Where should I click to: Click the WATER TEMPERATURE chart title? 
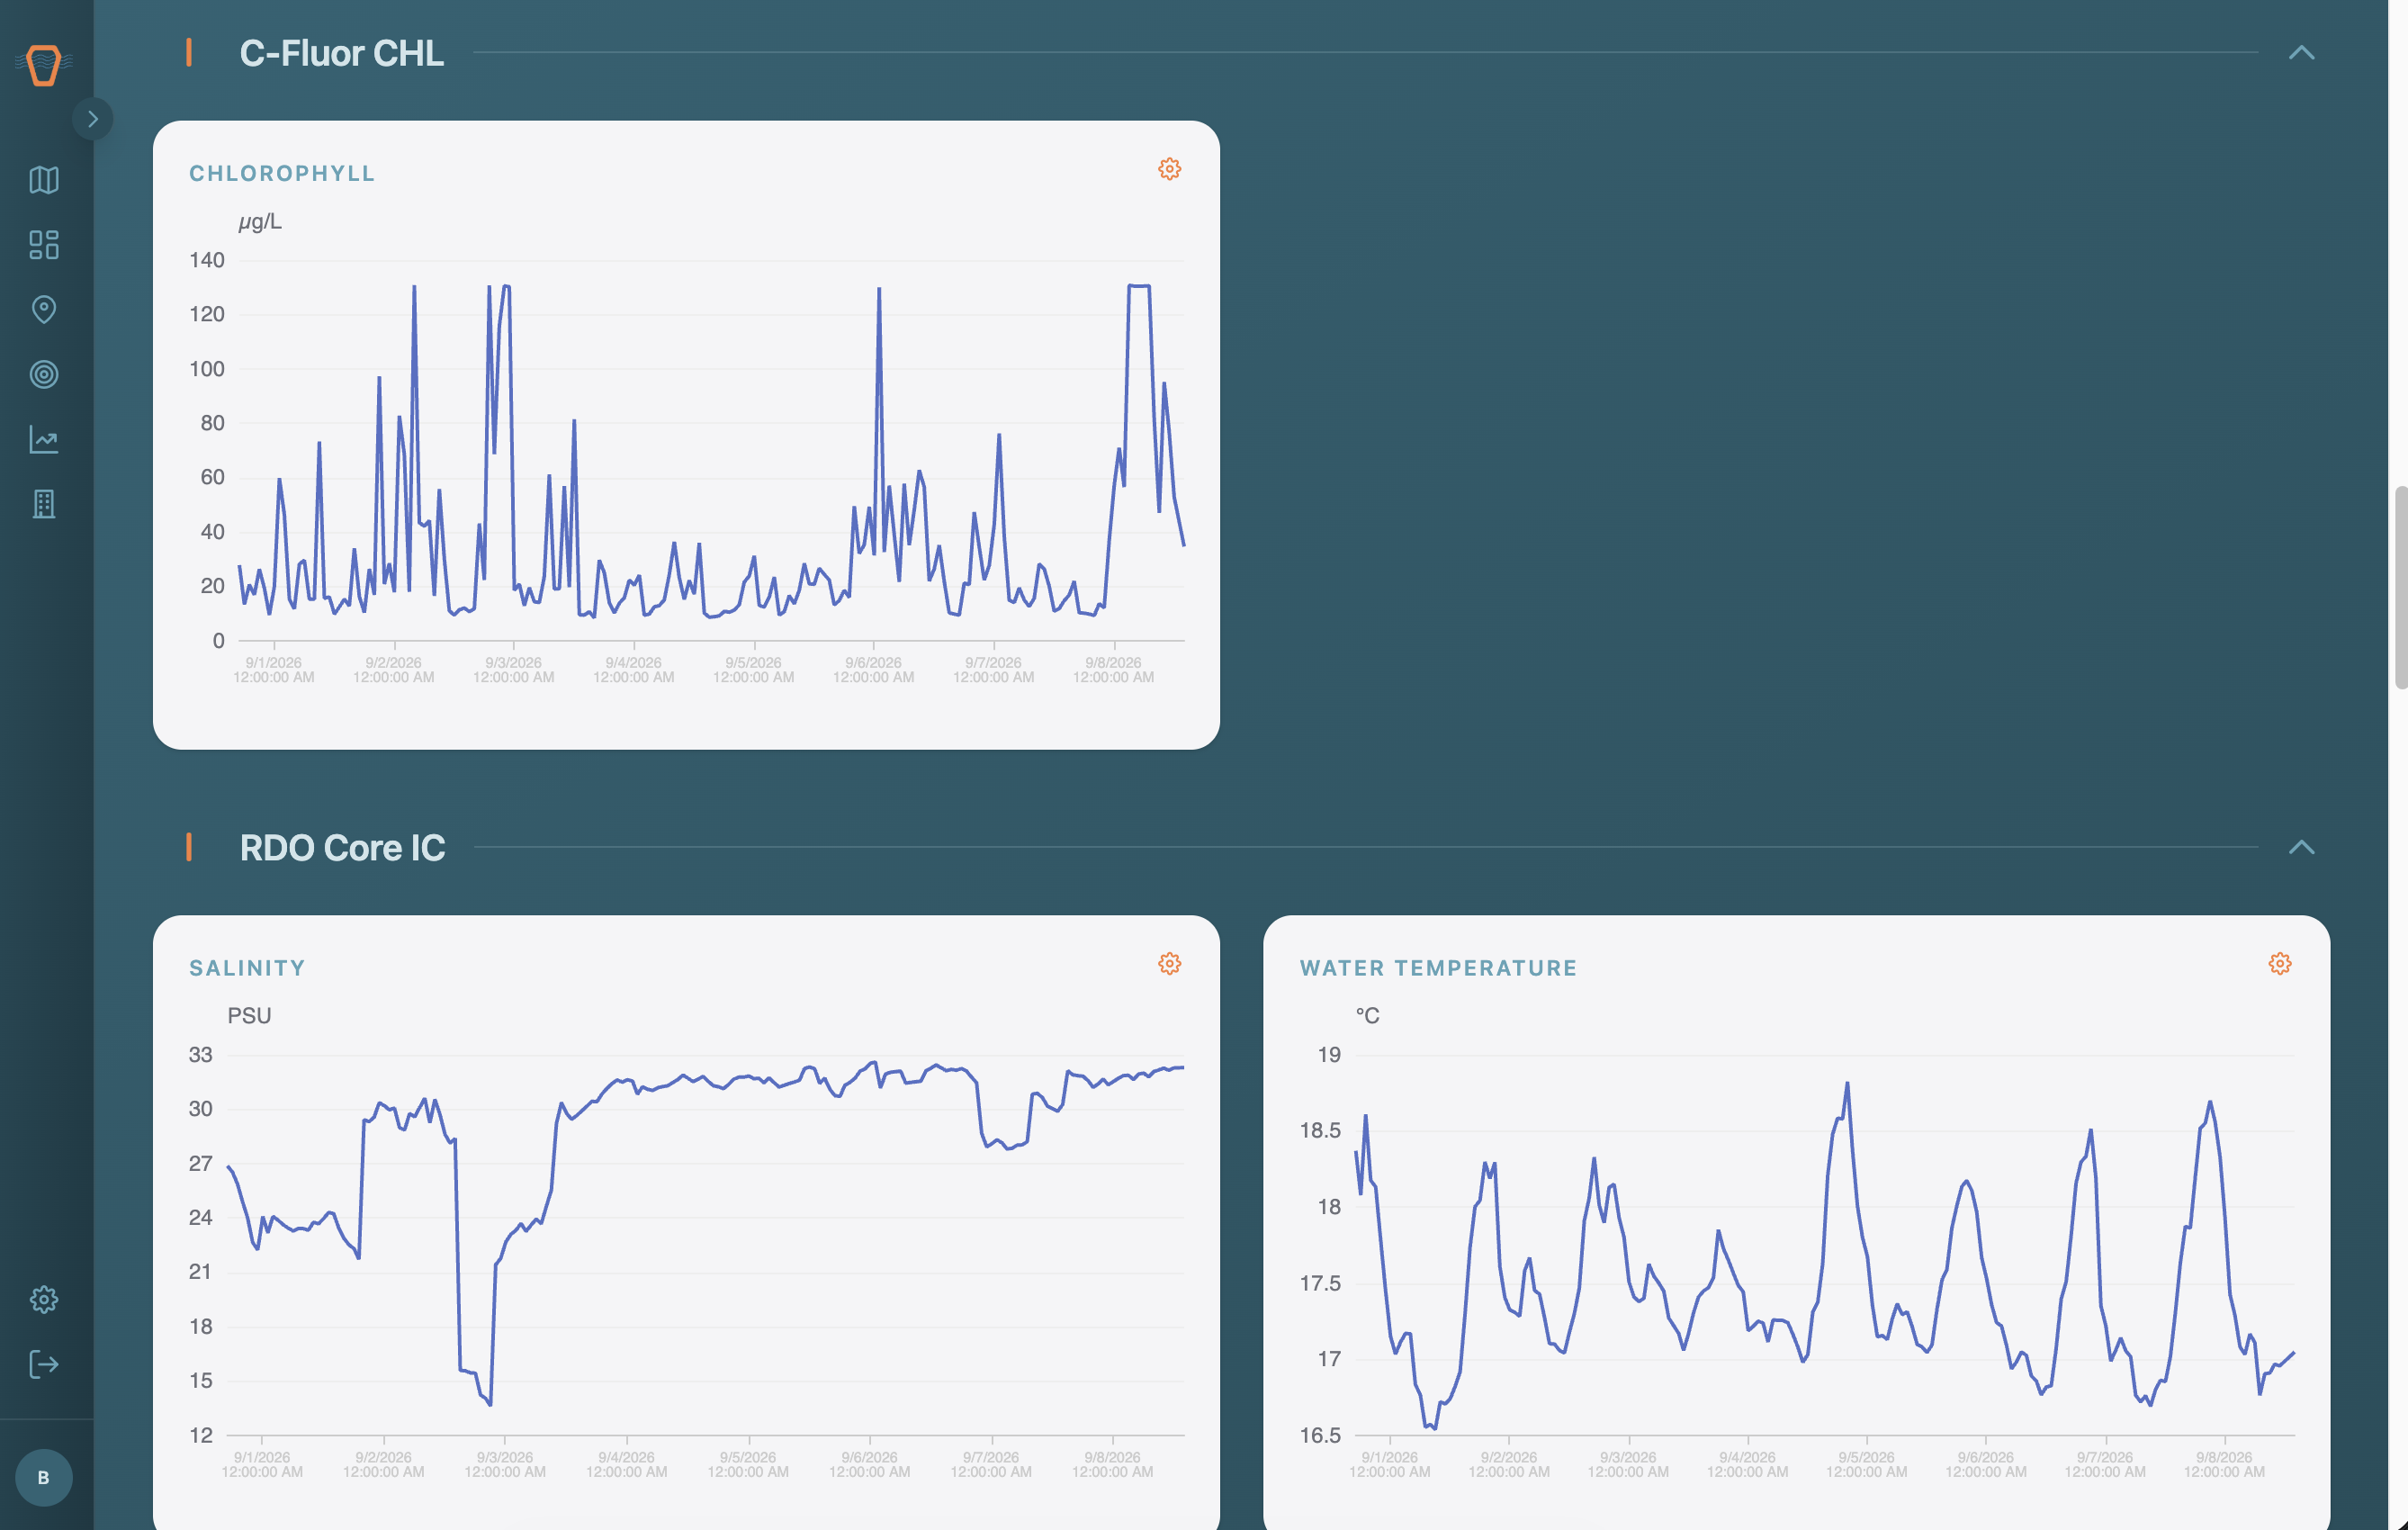pos(1438,968)
